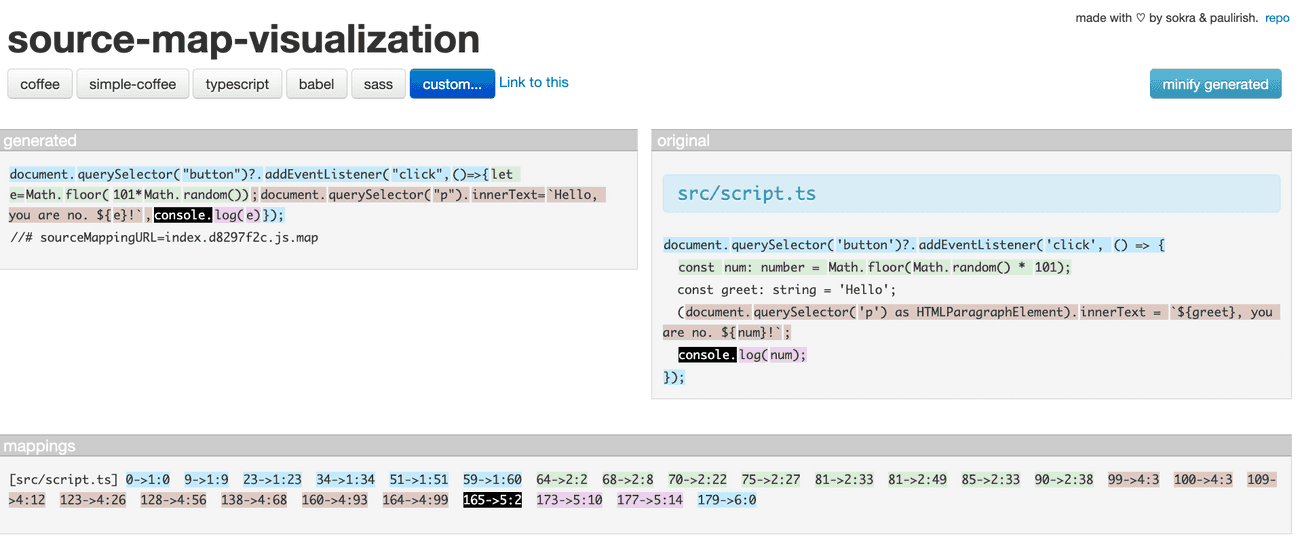Choose the babel example button
The height and width of the screenshot is (552, 1300).
(316, 84)
